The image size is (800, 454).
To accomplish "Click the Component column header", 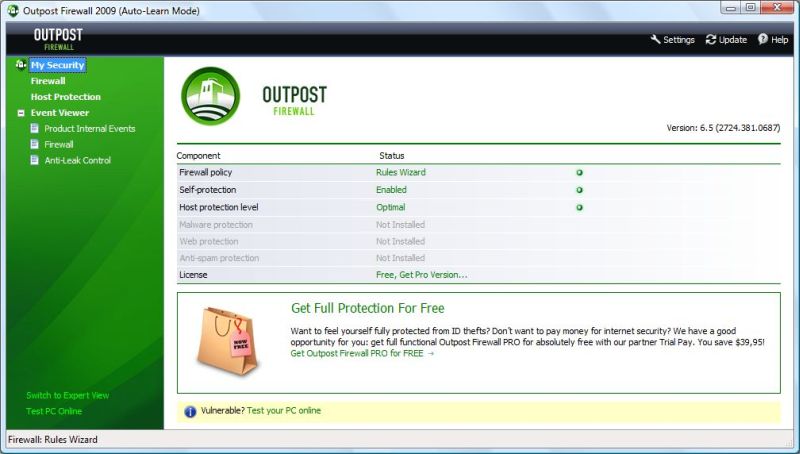I will (x=198, y=156).
